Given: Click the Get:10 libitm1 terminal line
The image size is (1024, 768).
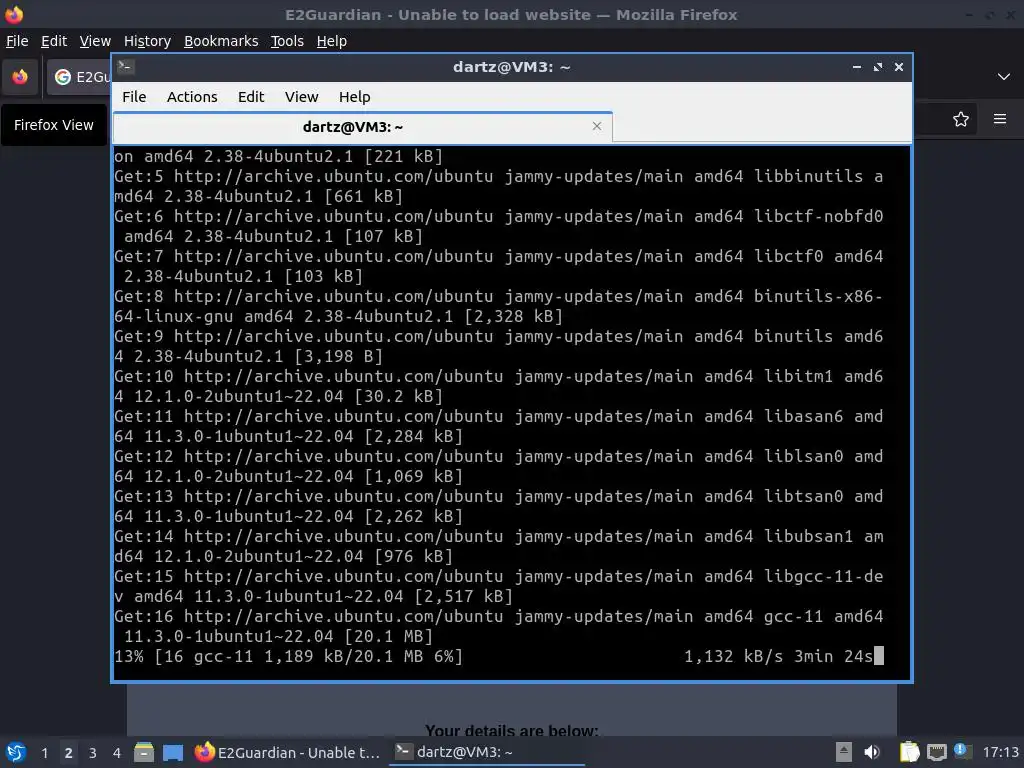Looking at the screenshot, I should click(x=499, y=386).
